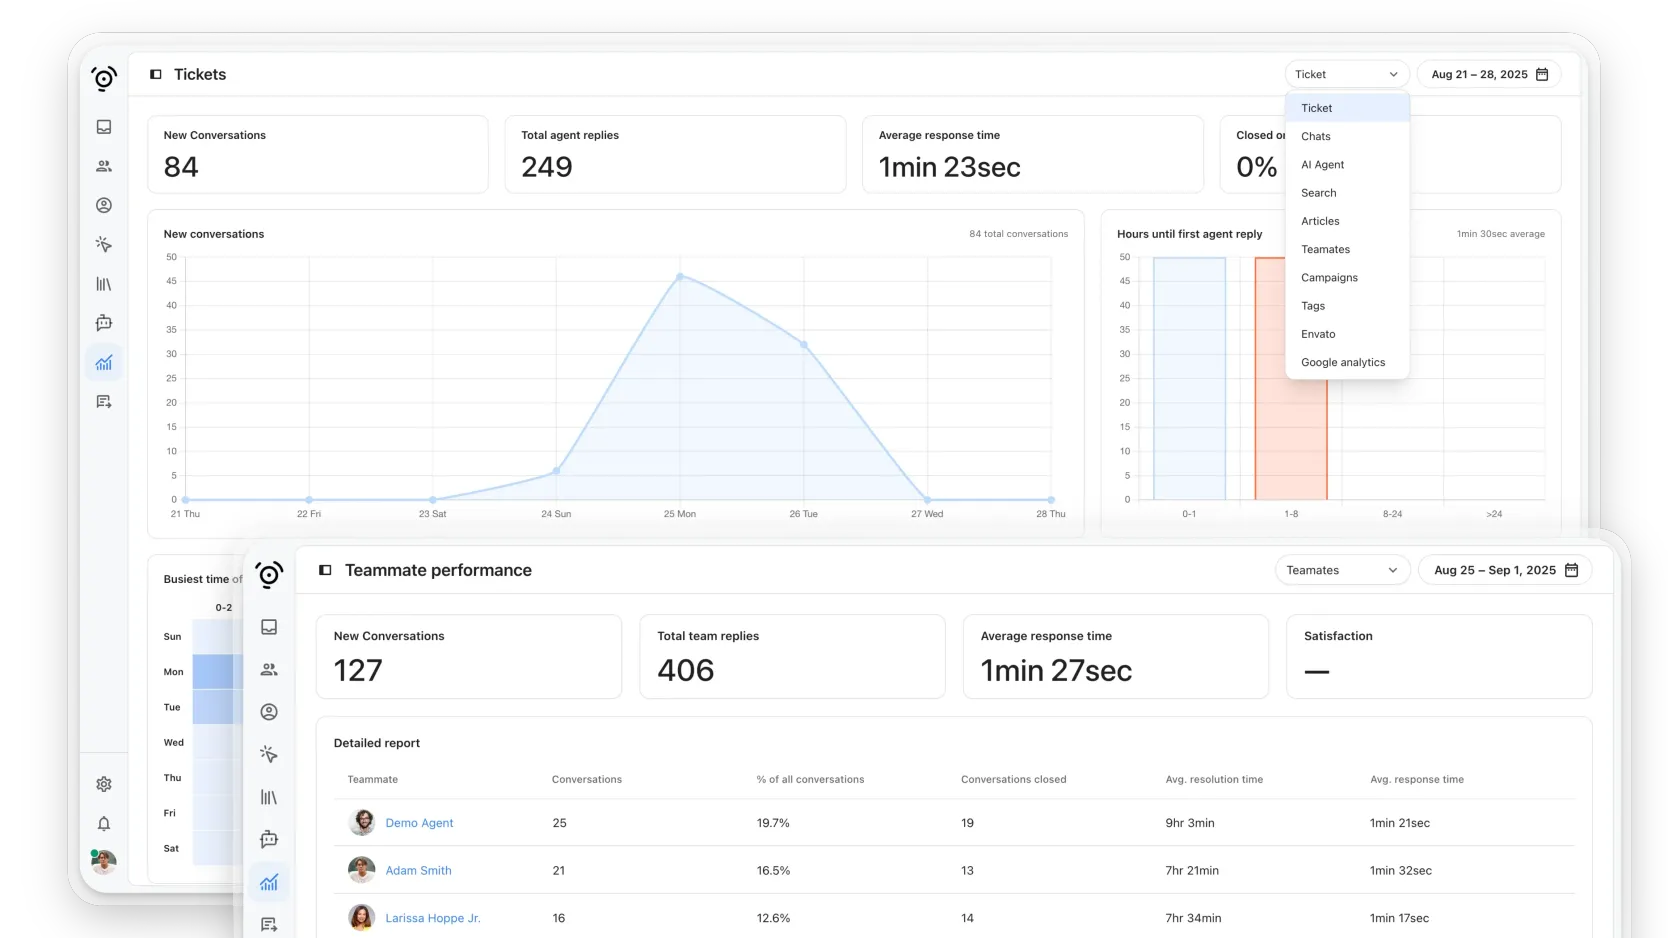Select Chats from the report menu
The width and height of the screenshot is (1668, 938).
click(x=1316, y=136)
